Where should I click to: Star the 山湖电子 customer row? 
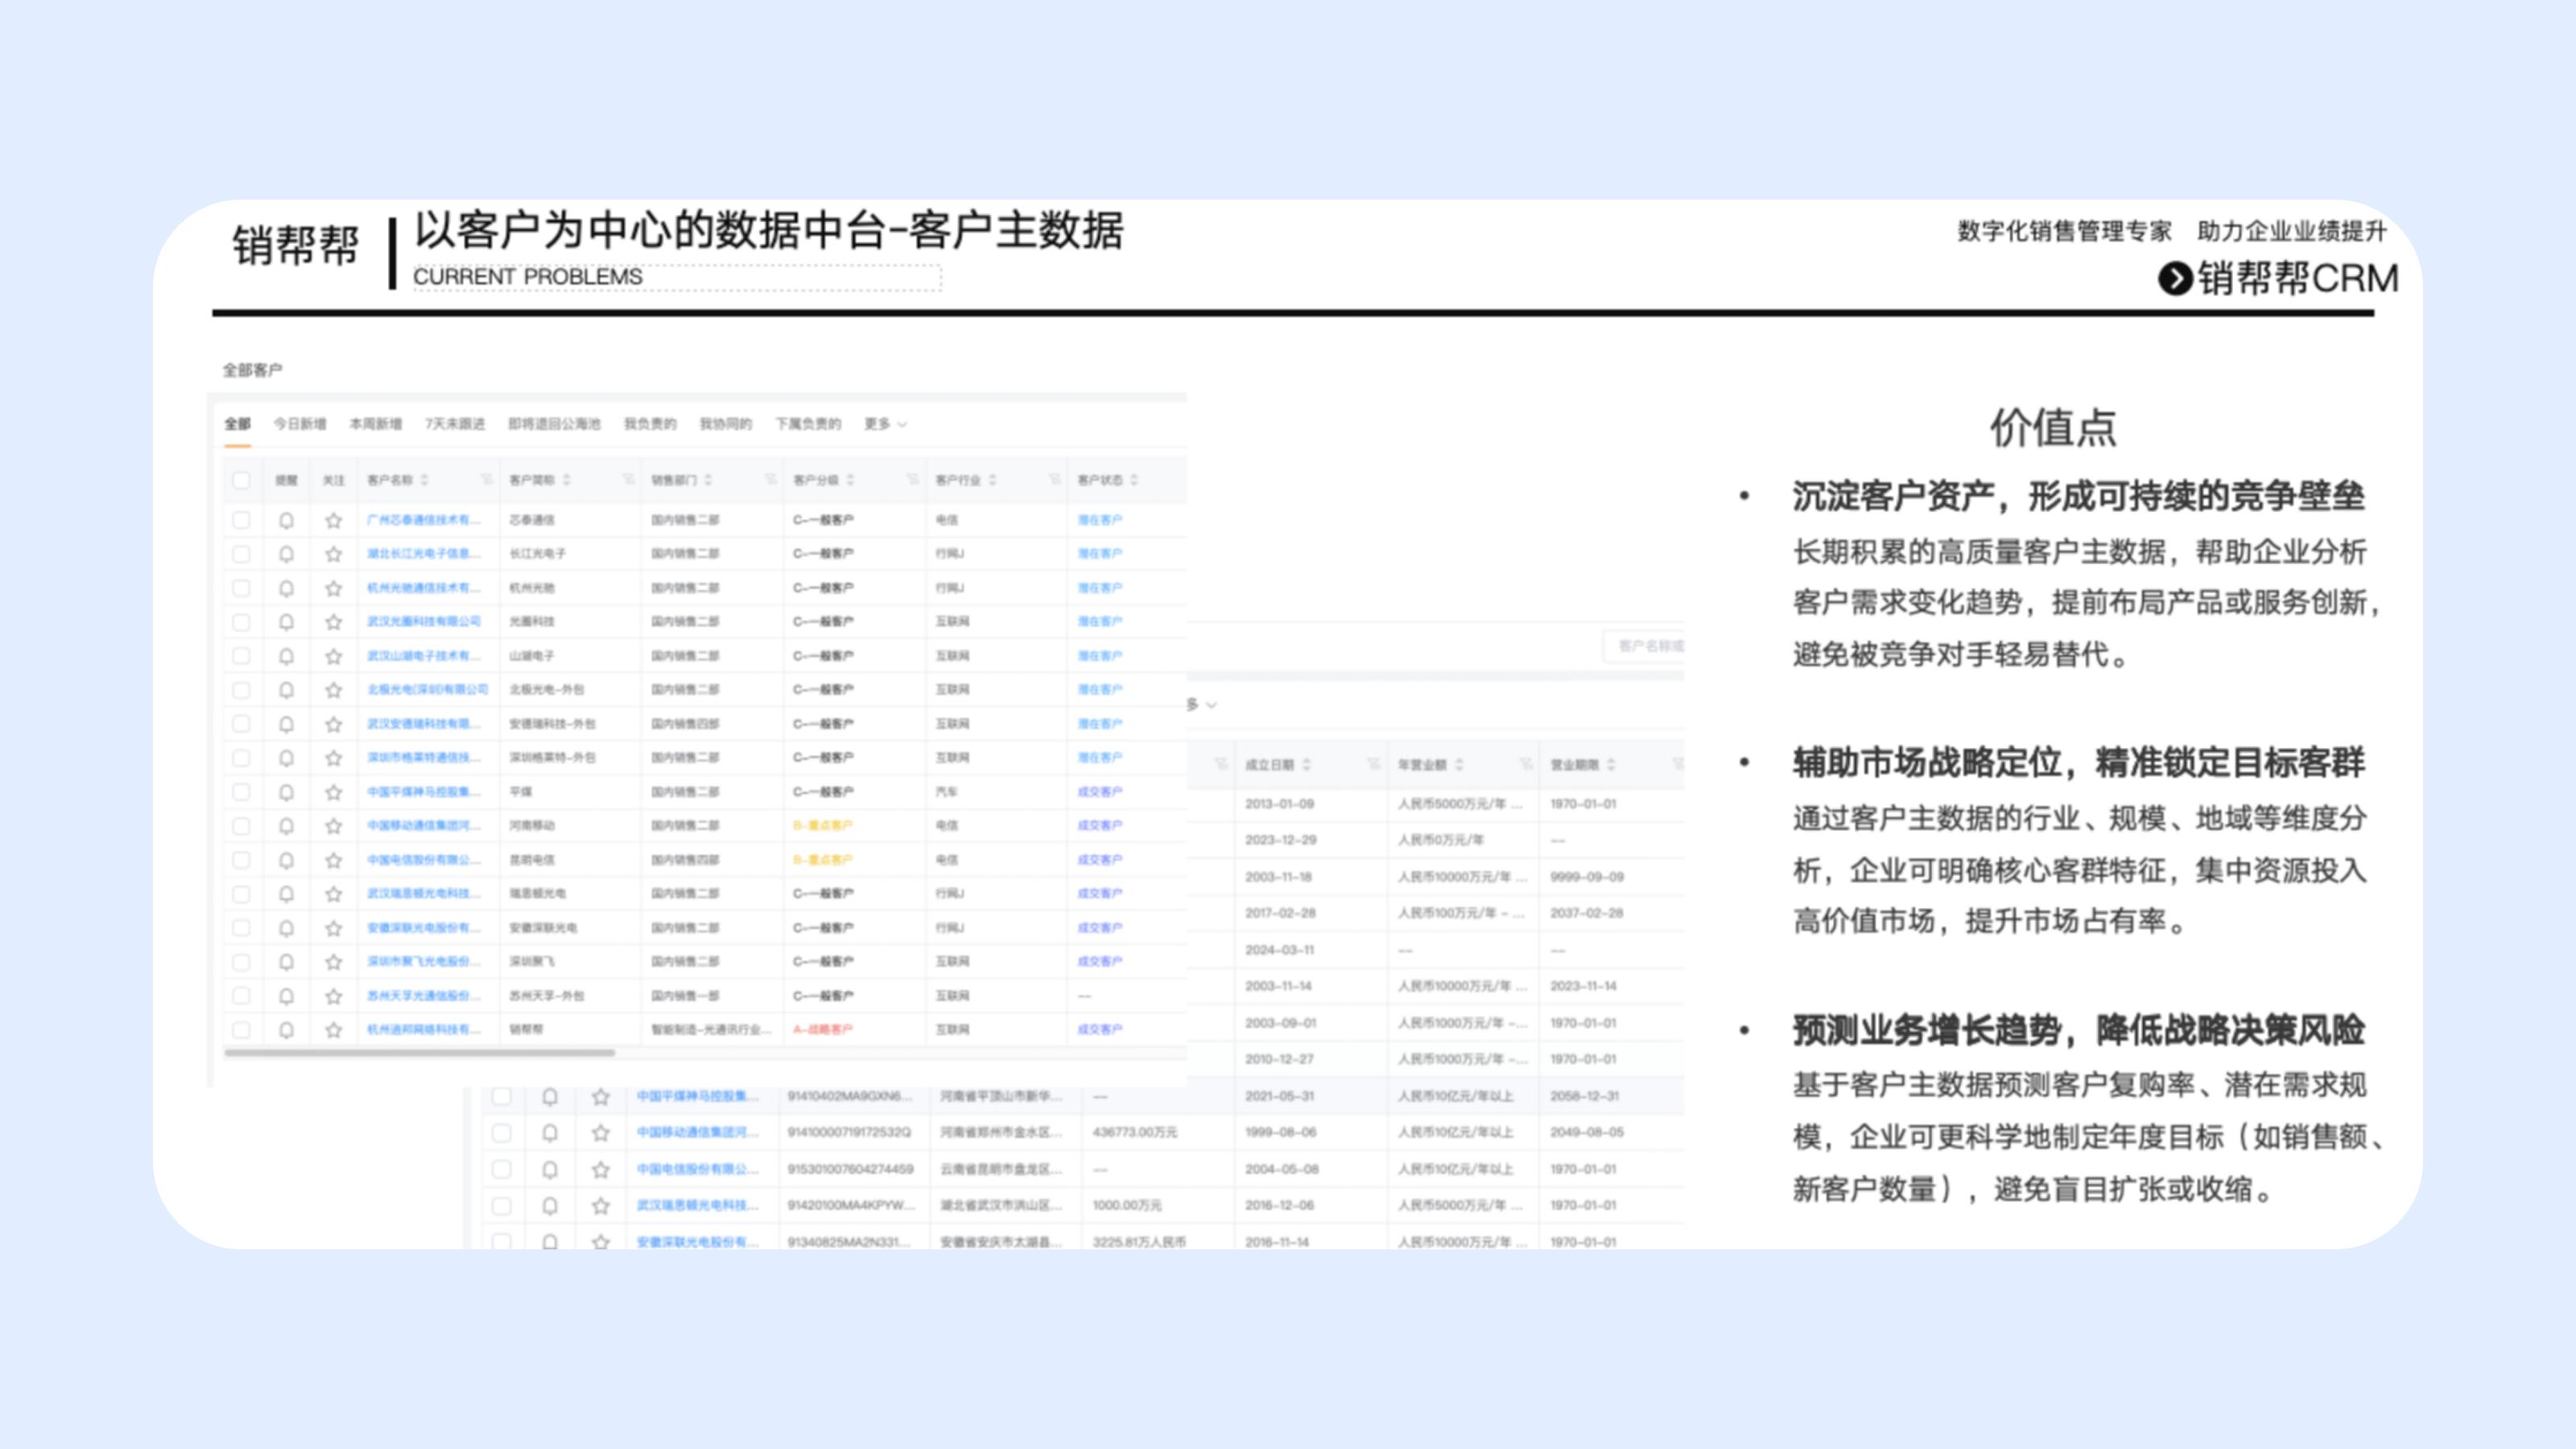[334, 656]
